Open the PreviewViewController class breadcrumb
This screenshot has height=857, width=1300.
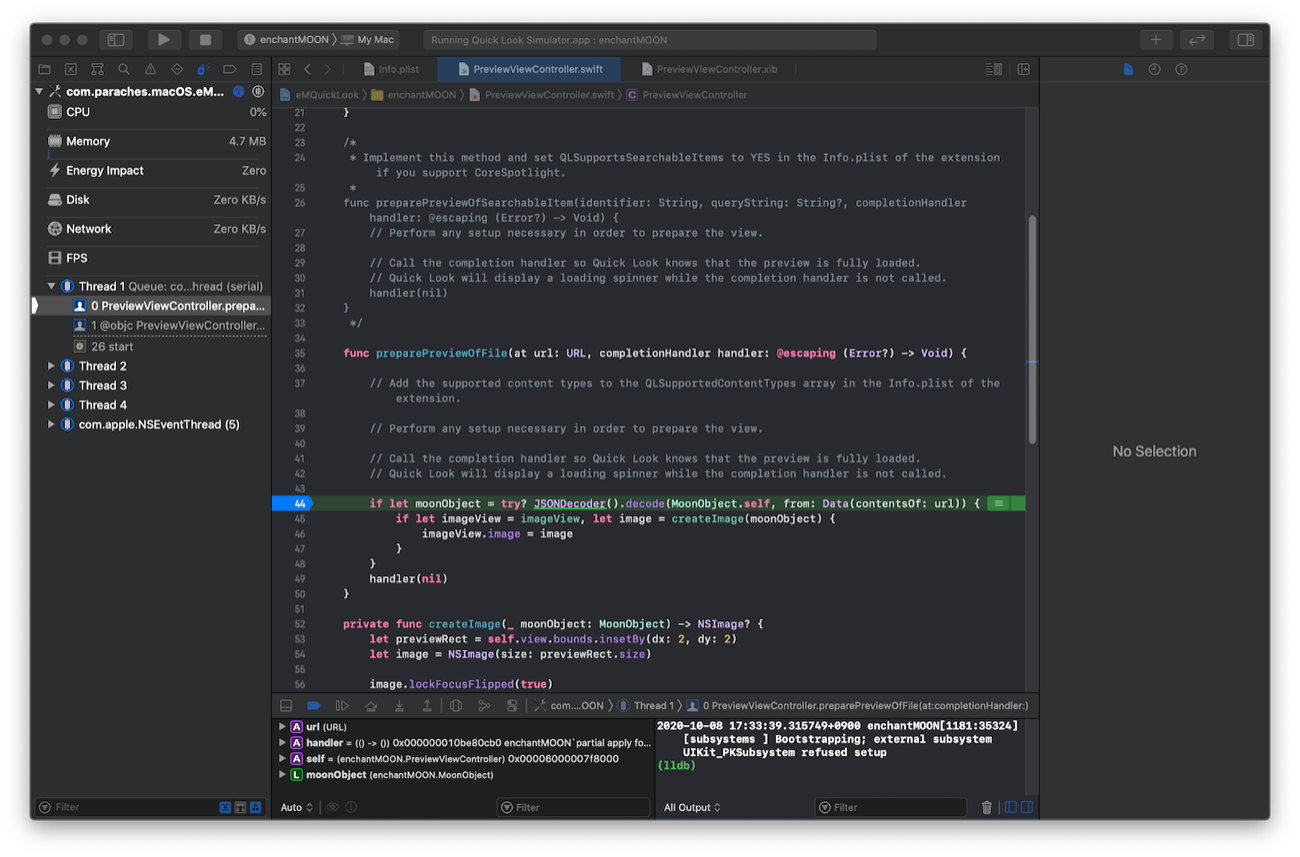click(x=687, y=95)
